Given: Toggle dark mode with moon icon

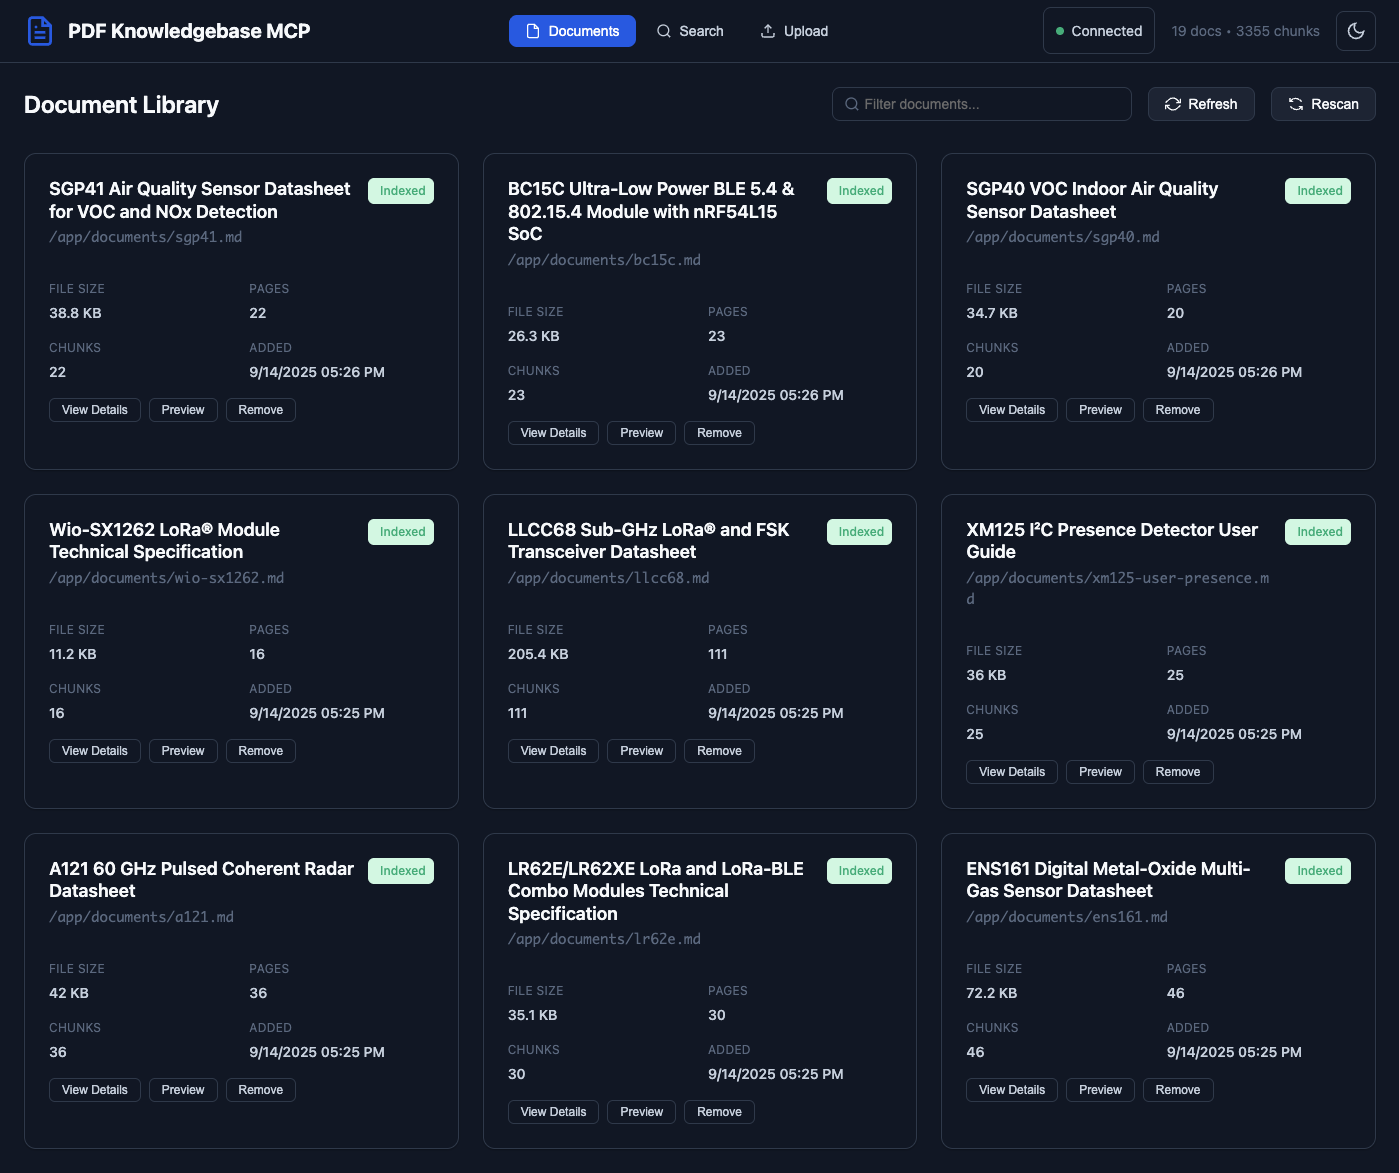Looking at the screenshot, I should (x=1356, y=31).
